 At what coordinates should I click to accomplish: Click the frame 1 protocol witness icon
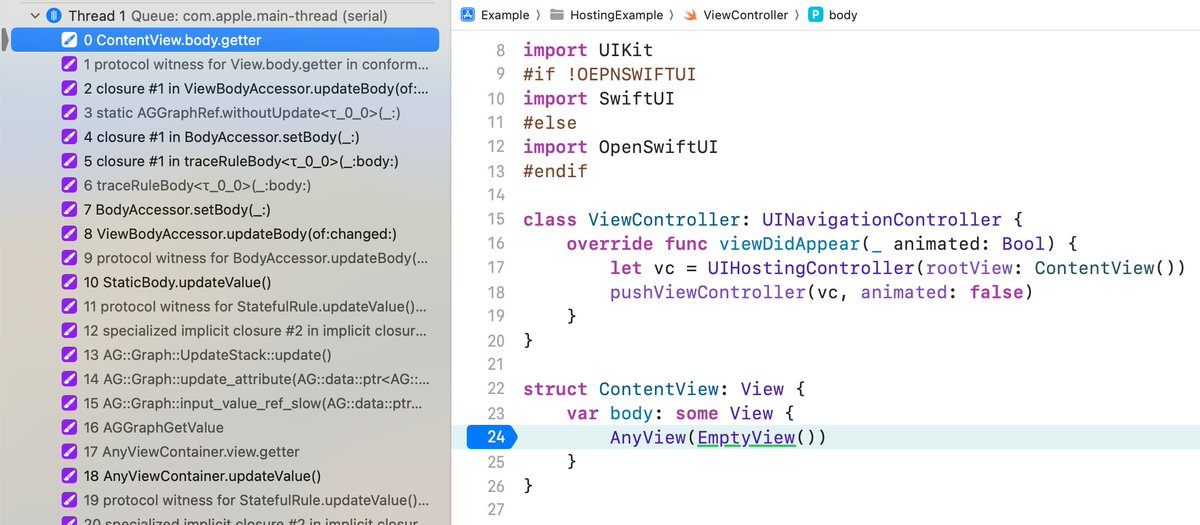[70, 64]
